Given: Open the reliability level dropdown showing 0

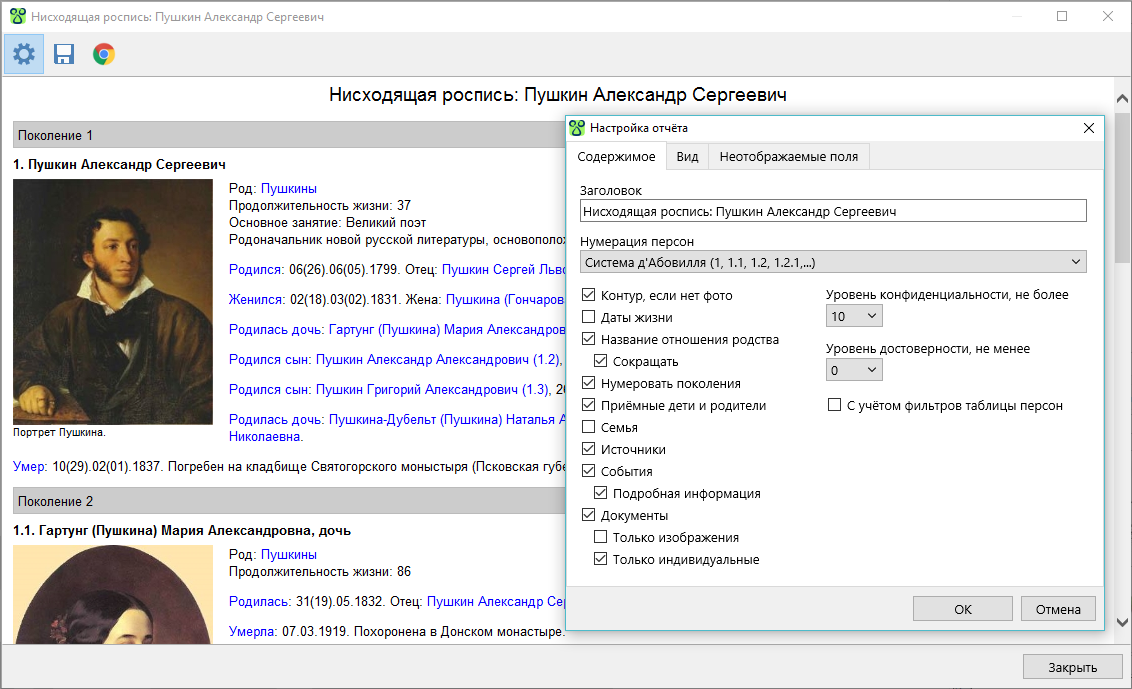Looking at the screenshot, I should click(x=854, y=370).
